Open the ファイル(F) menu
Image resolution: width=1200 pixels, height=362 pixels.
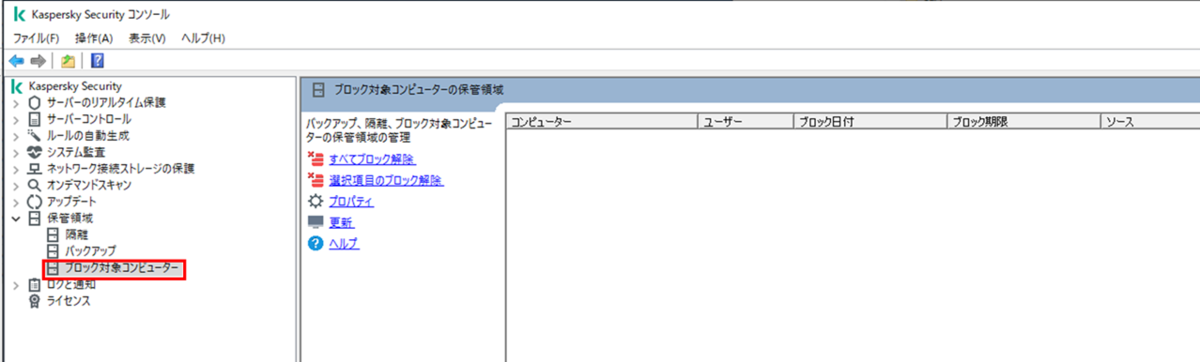pyautogui.click(x=36, y=38)
